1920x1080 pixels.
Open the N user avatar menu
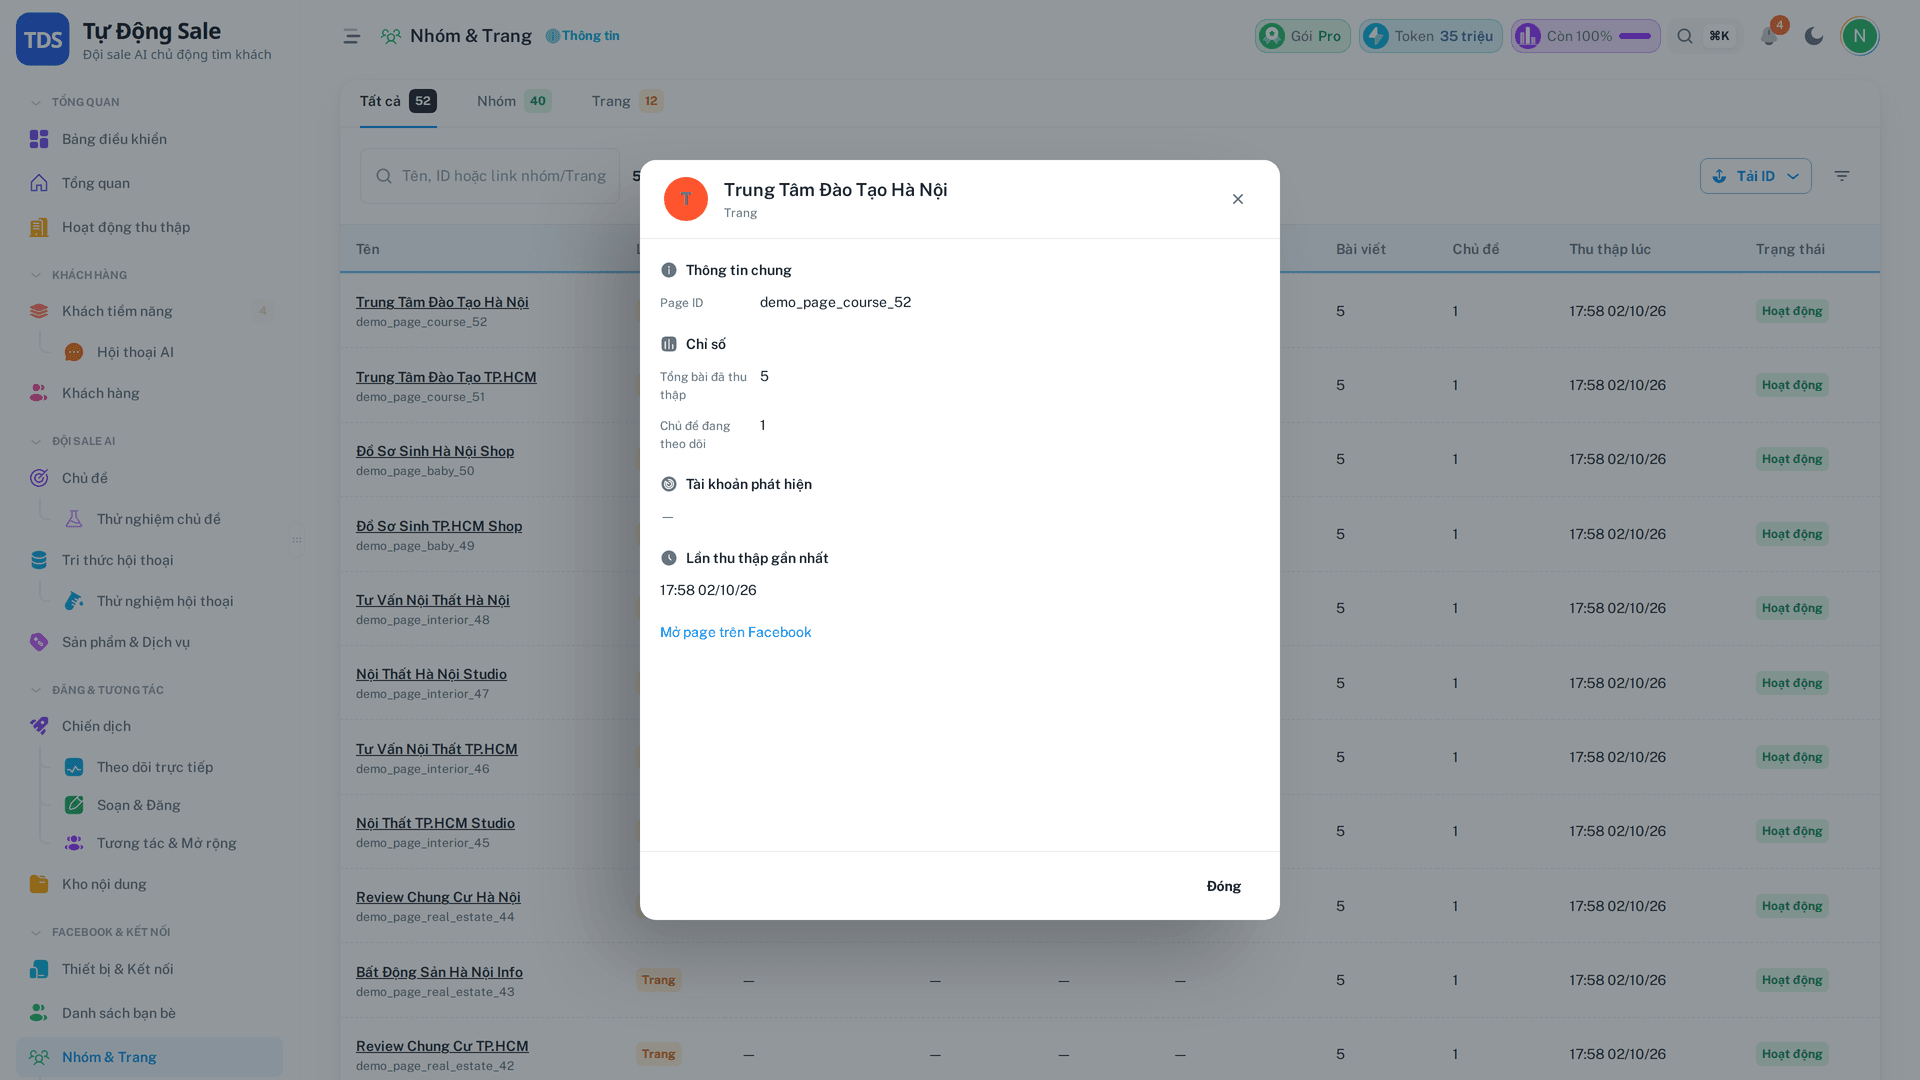[1860, 36]
